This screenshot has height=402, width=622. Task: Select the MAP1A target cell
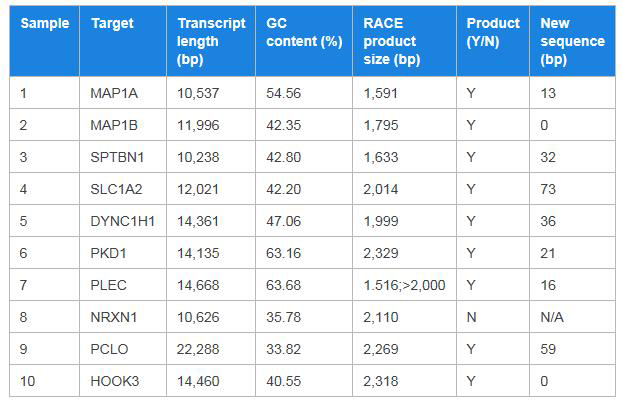[x=111, y=93]
